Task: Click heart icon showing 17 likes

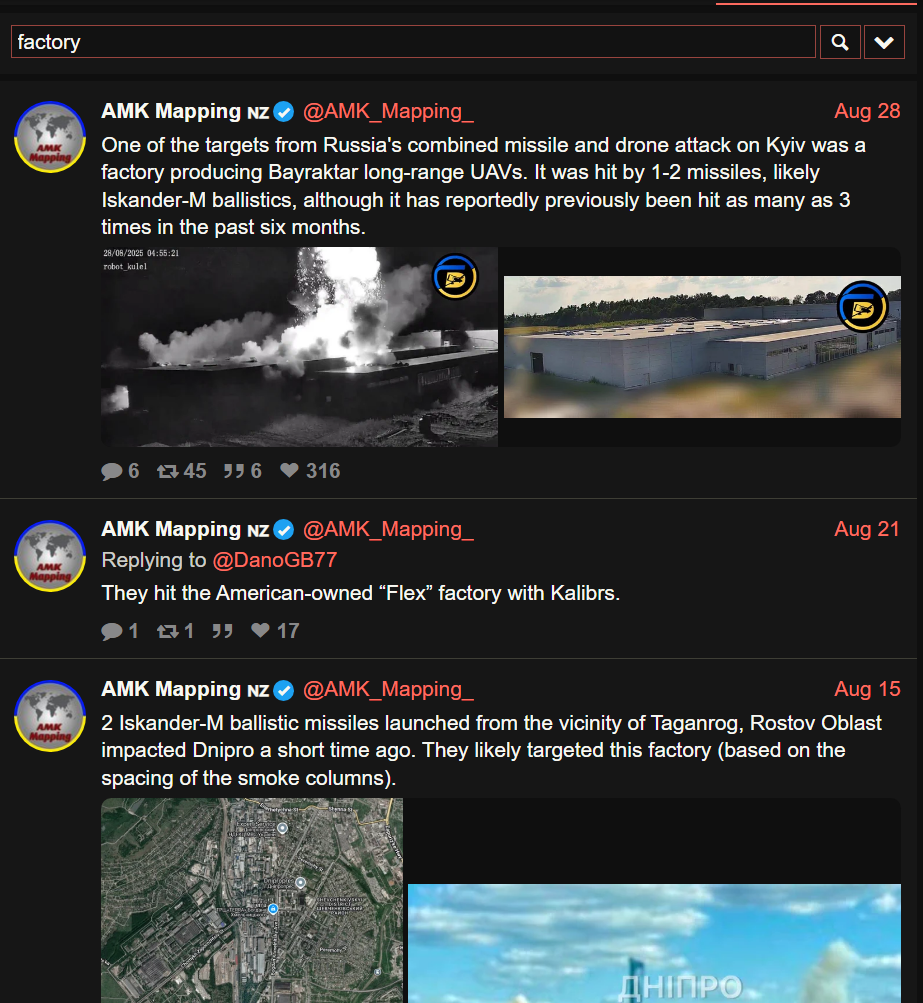Action: click(260, 630)
